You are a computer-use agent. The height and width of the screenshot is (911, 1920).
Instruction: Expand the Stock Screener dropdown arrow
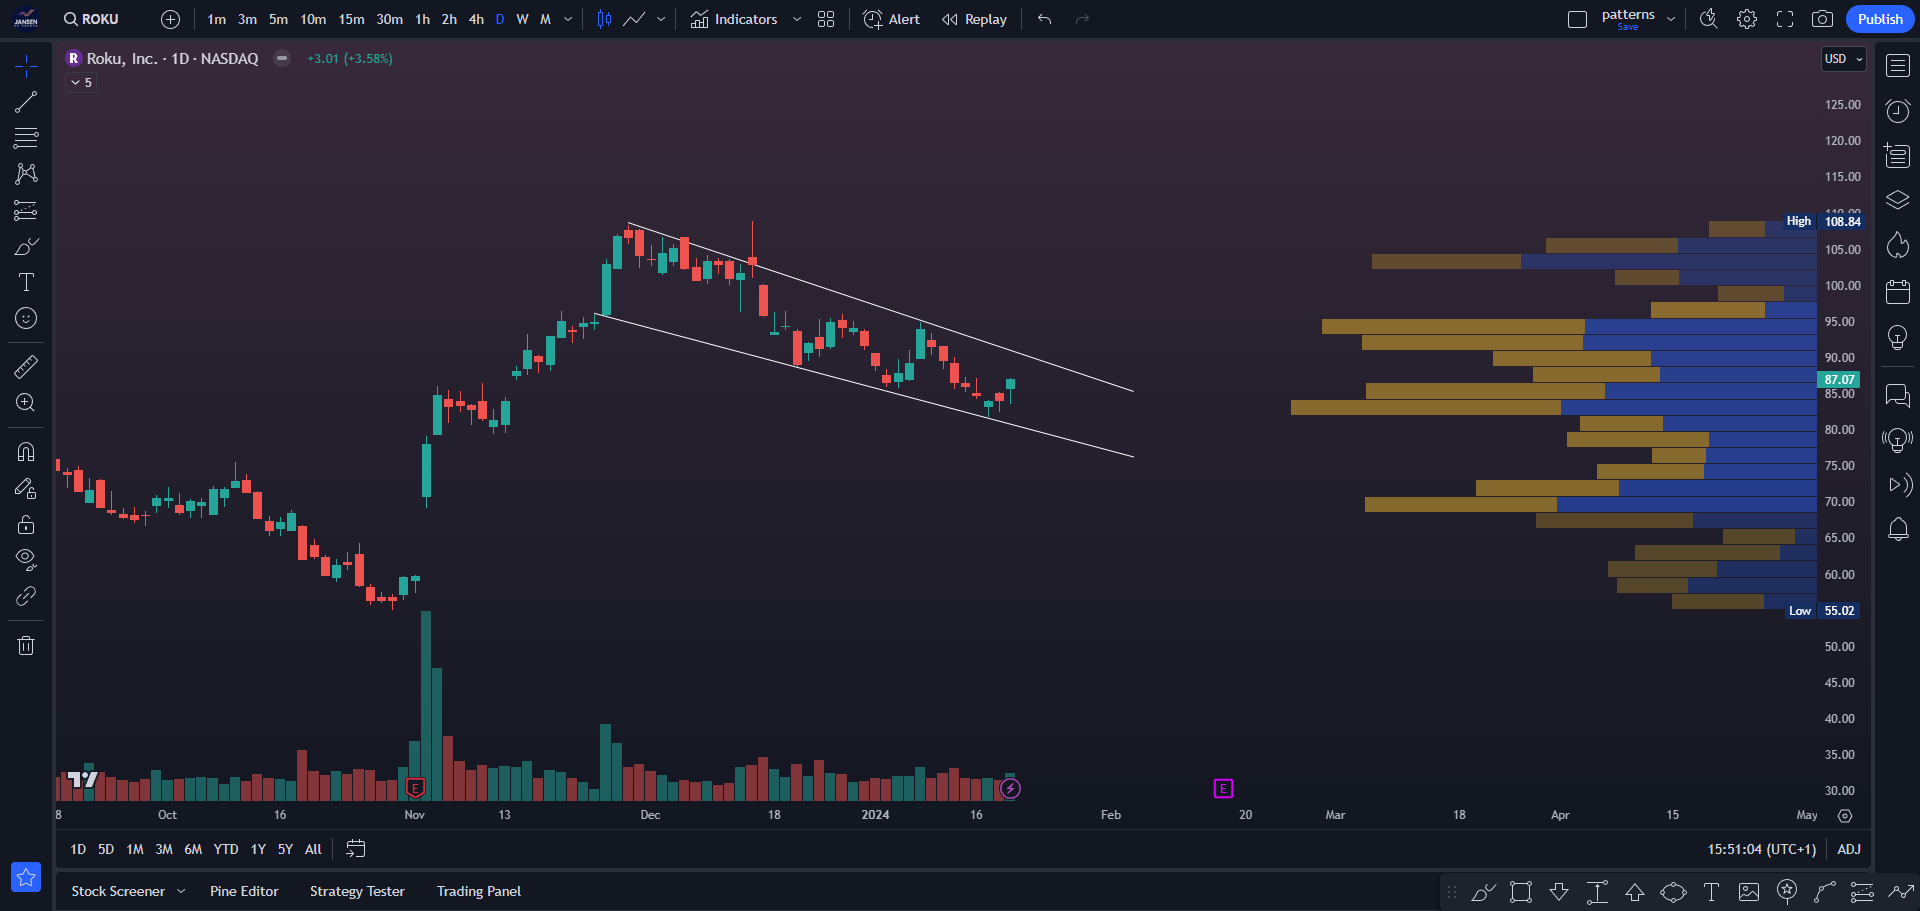[x=181, y=891]
